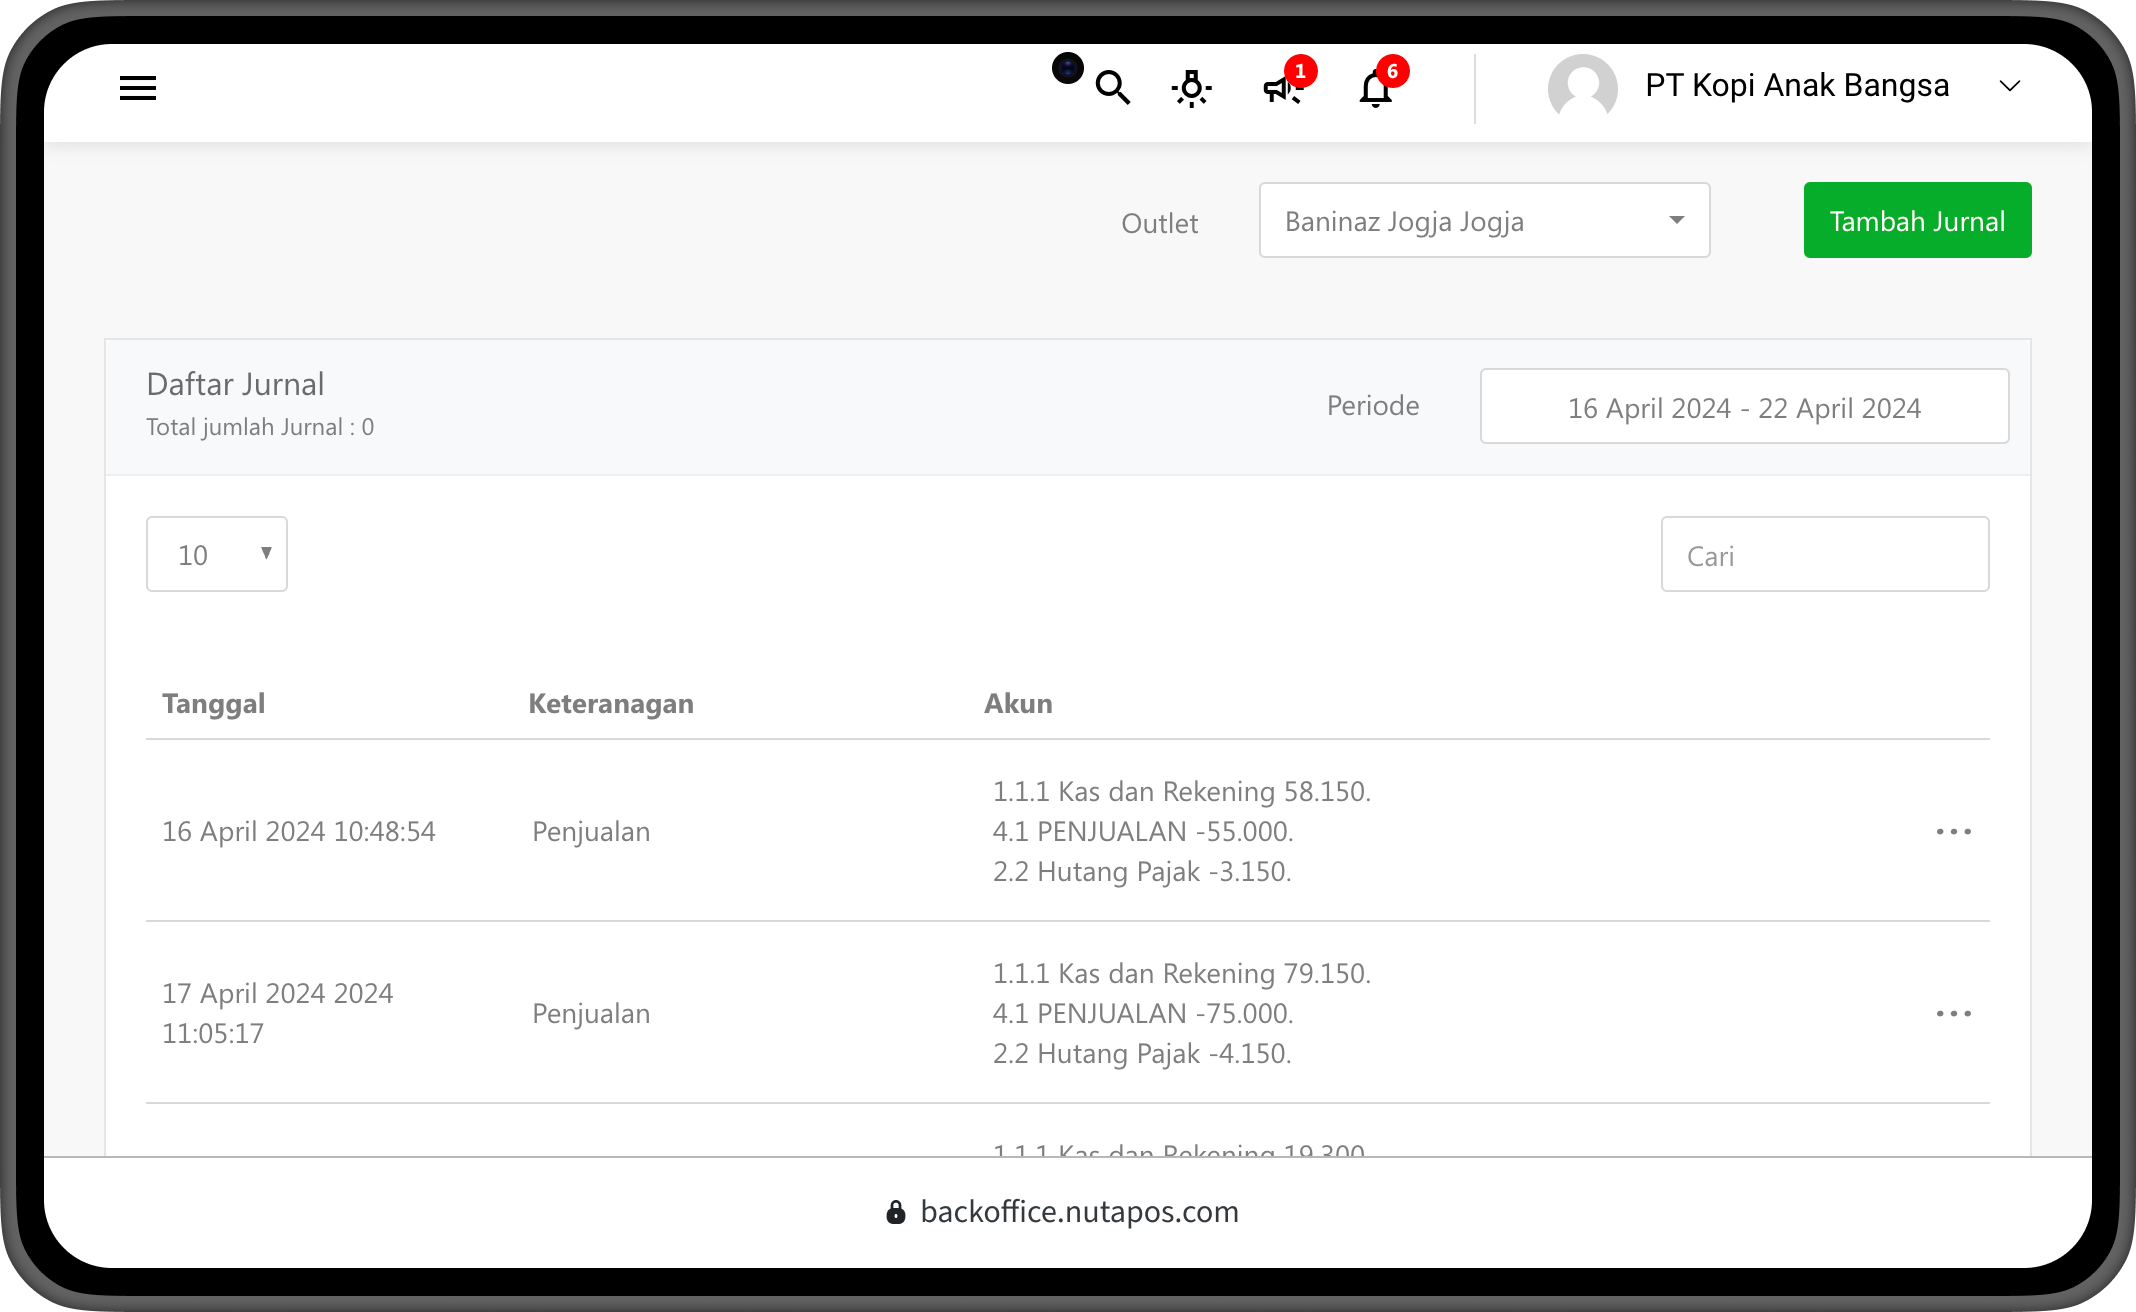Click the PT Kopi Anak Bangsa account name
Viewport: 2136px width, 1312px height.
(1797, 86)
